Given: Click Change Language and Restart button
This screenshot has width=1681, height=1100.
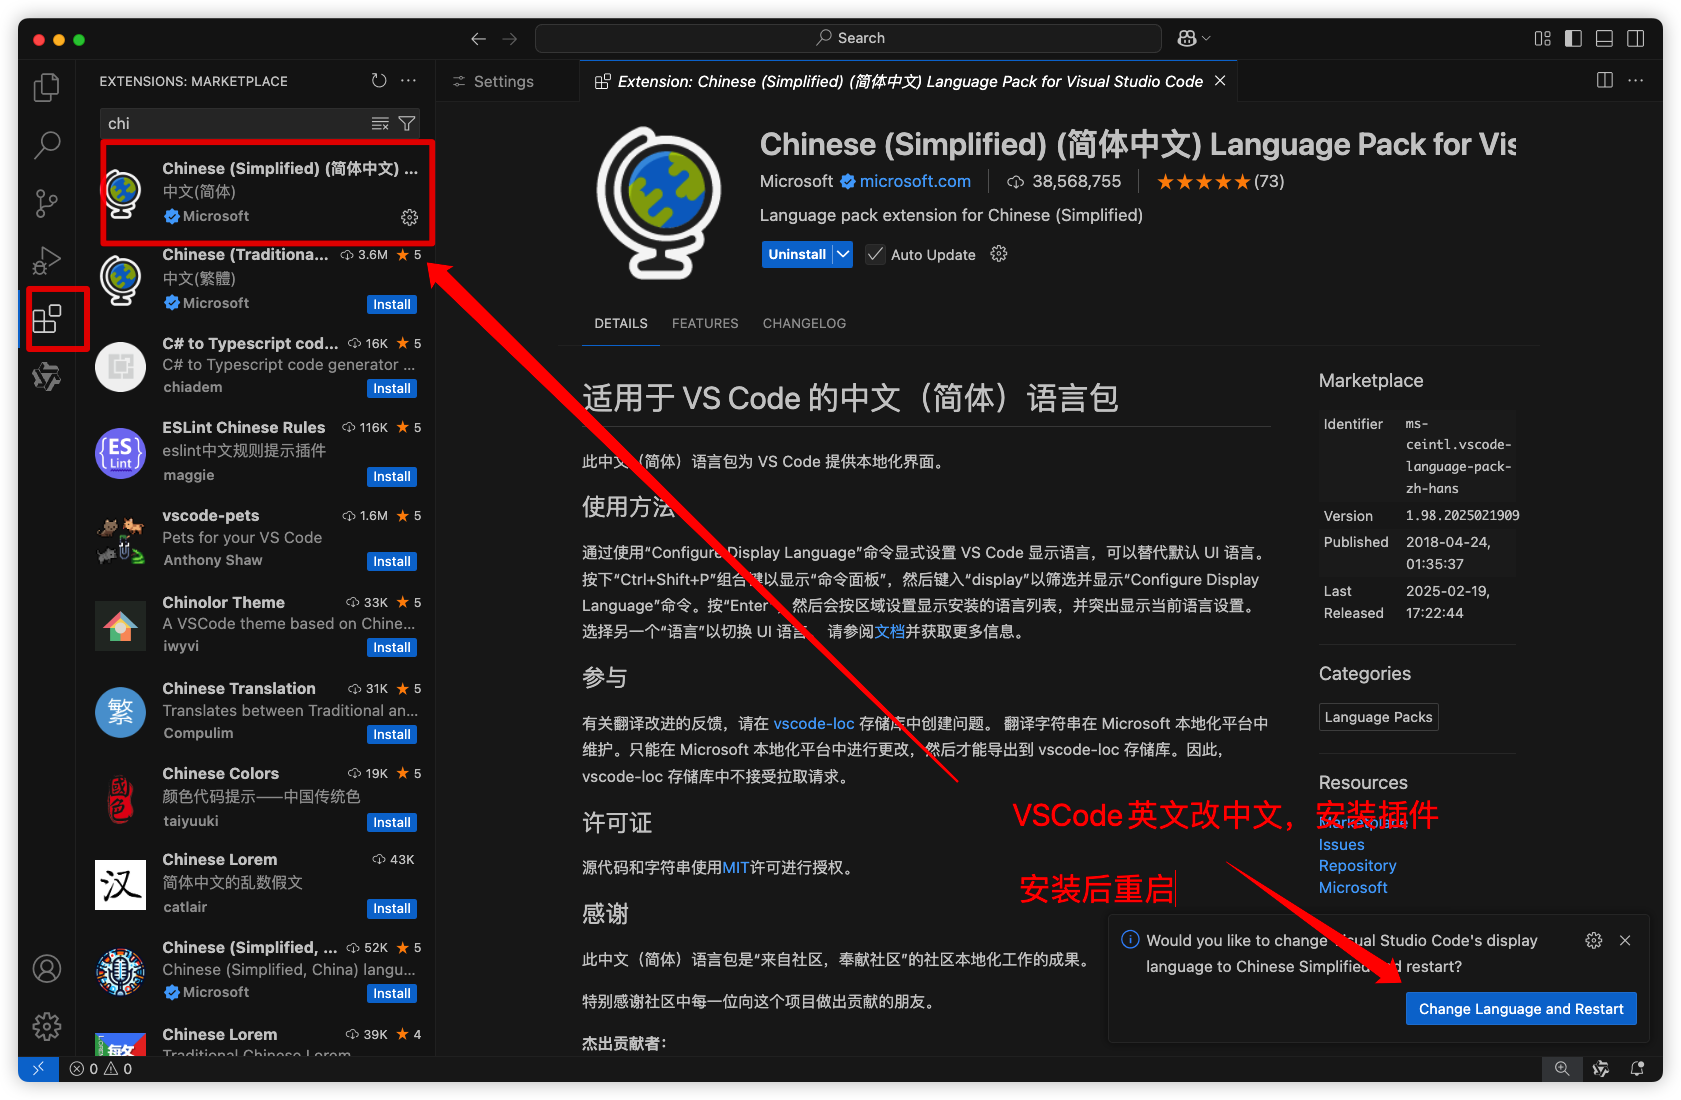Looking at the screenshot, I should point(1520,1009).
